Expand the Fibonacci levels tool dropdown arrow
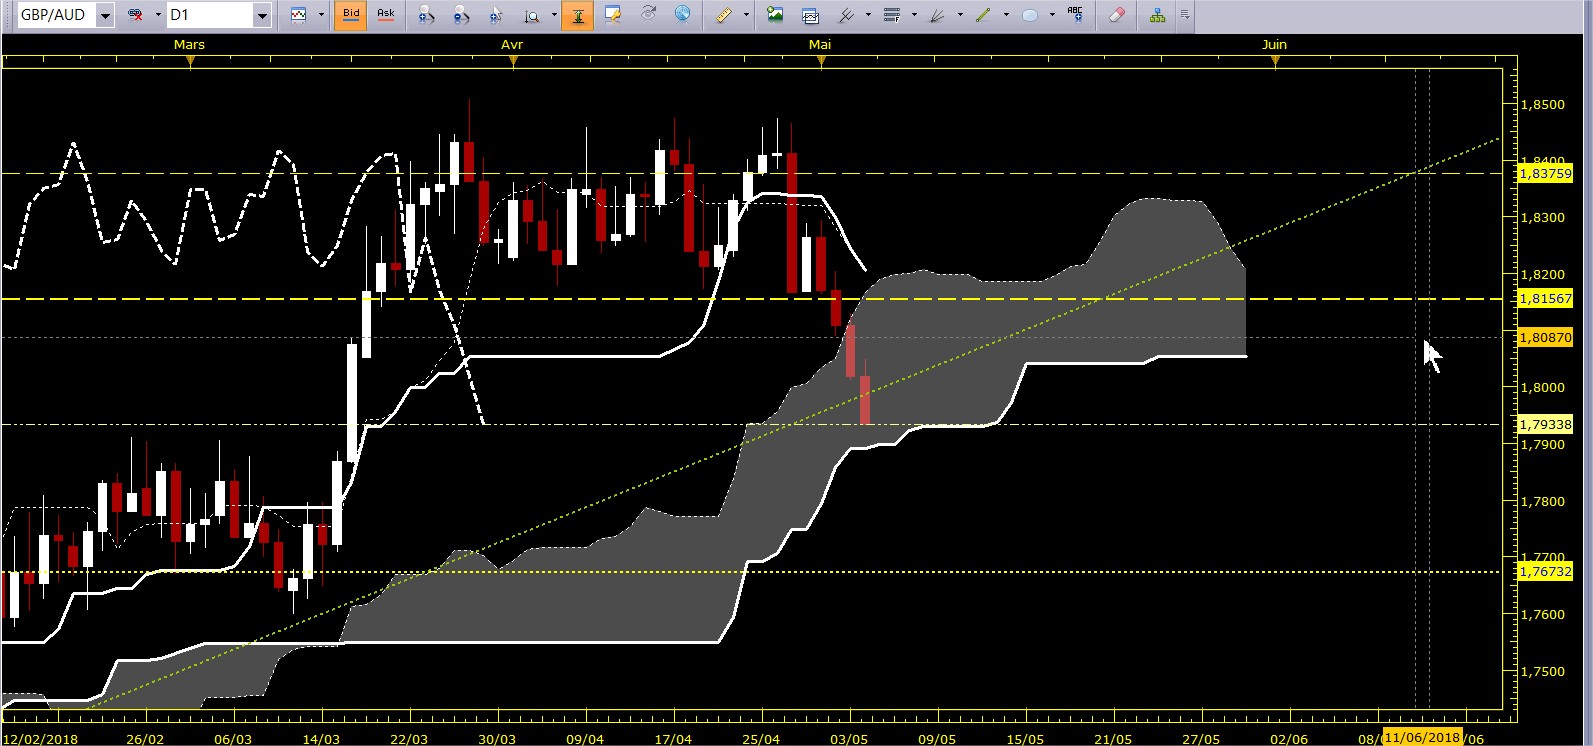Screen dimensions: 1593x746 pyautogui.click(x=913, y=15)
